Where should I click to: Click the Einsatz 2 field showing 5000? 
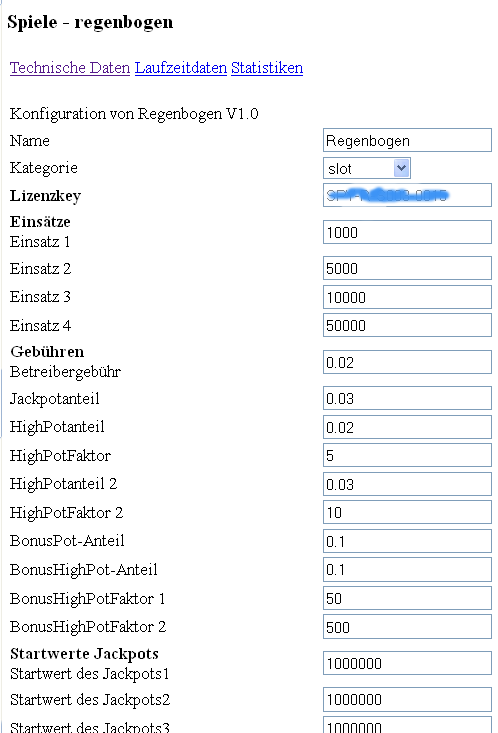click(x=407, y=268)
